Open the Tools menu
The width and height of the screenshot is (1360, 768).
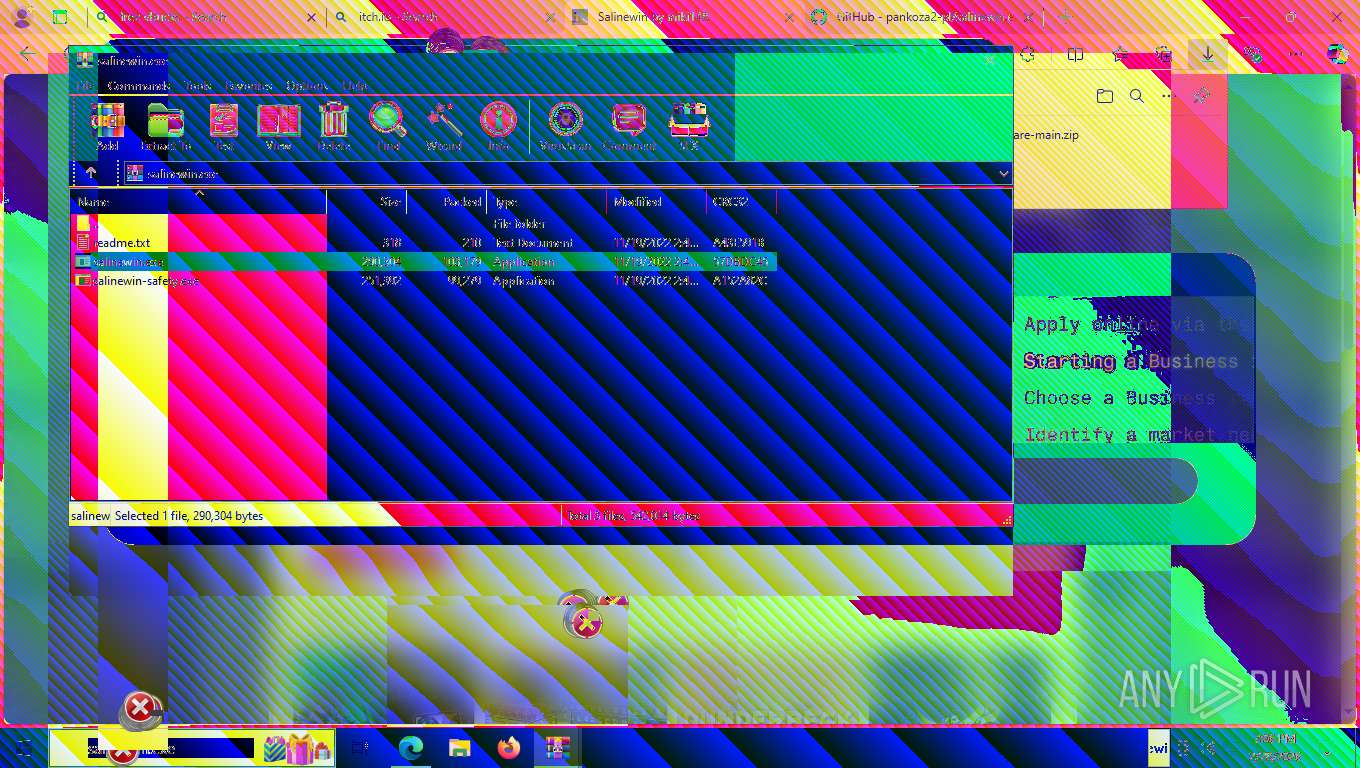coord(197,86)
